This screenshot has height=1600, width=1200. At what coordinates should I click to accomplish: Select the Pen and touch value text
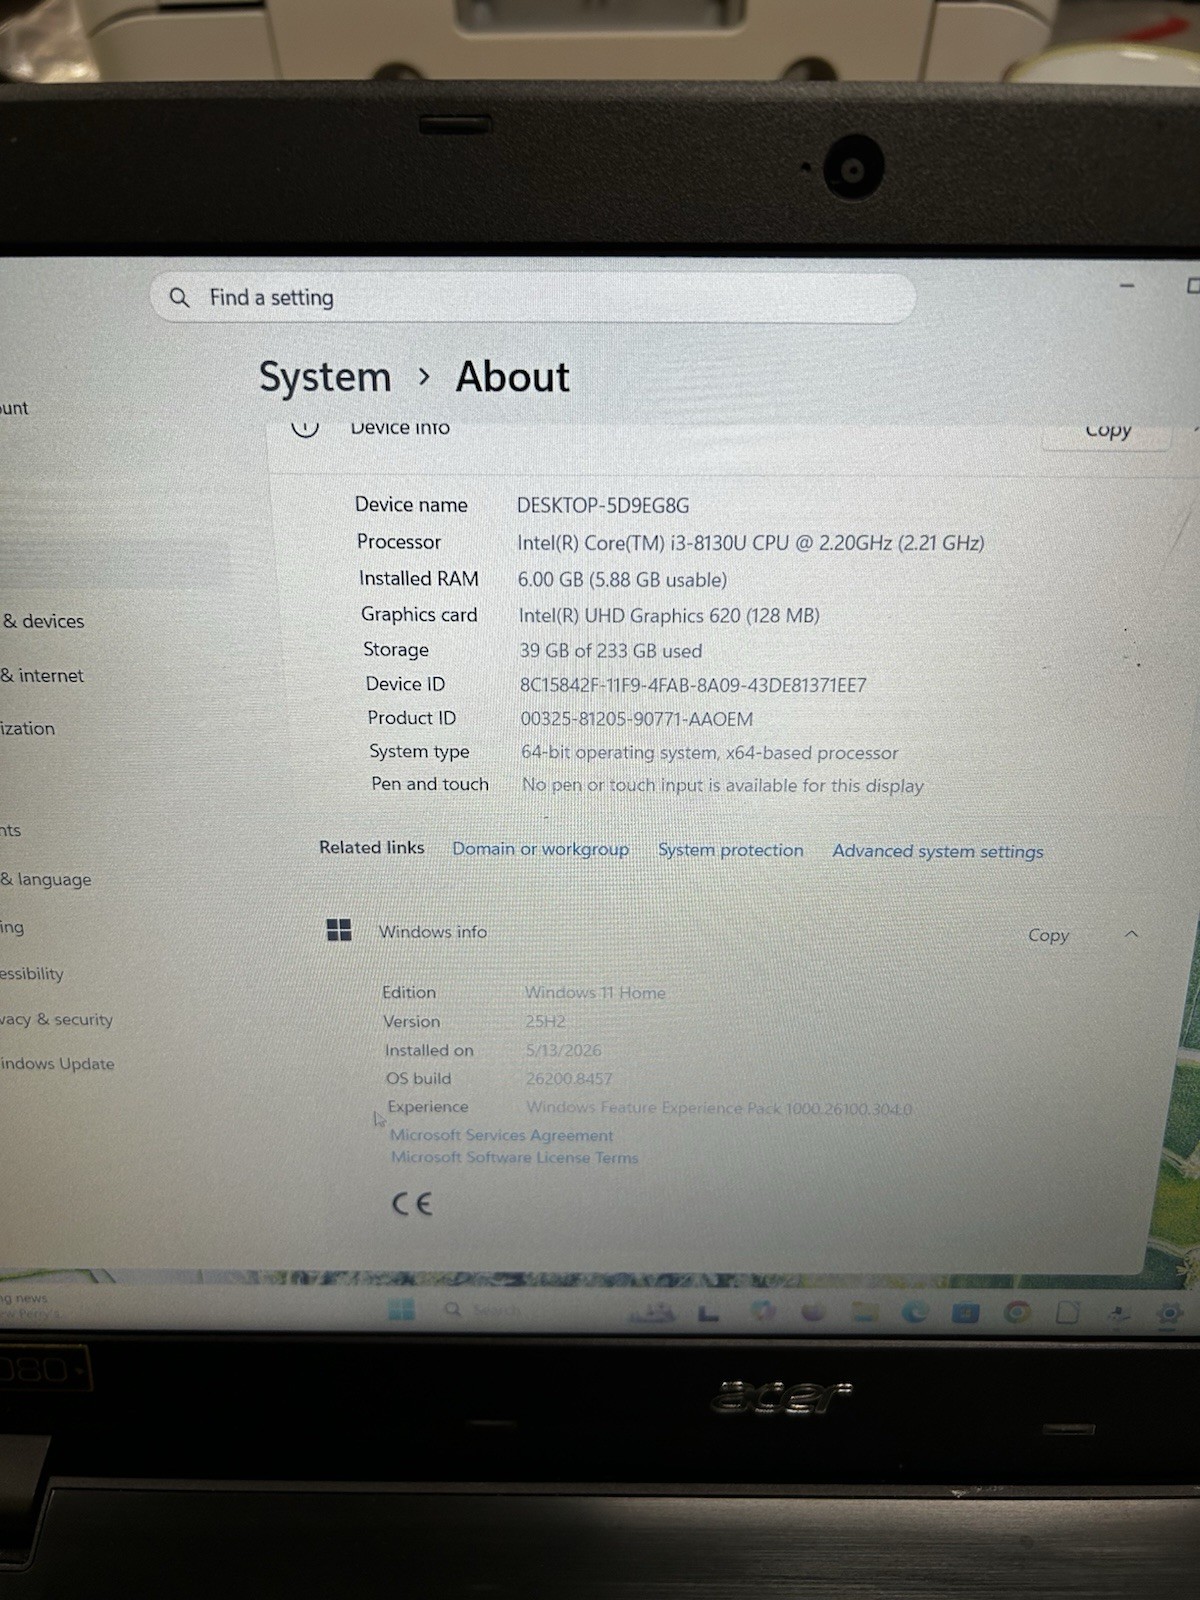tap(723, 786)
